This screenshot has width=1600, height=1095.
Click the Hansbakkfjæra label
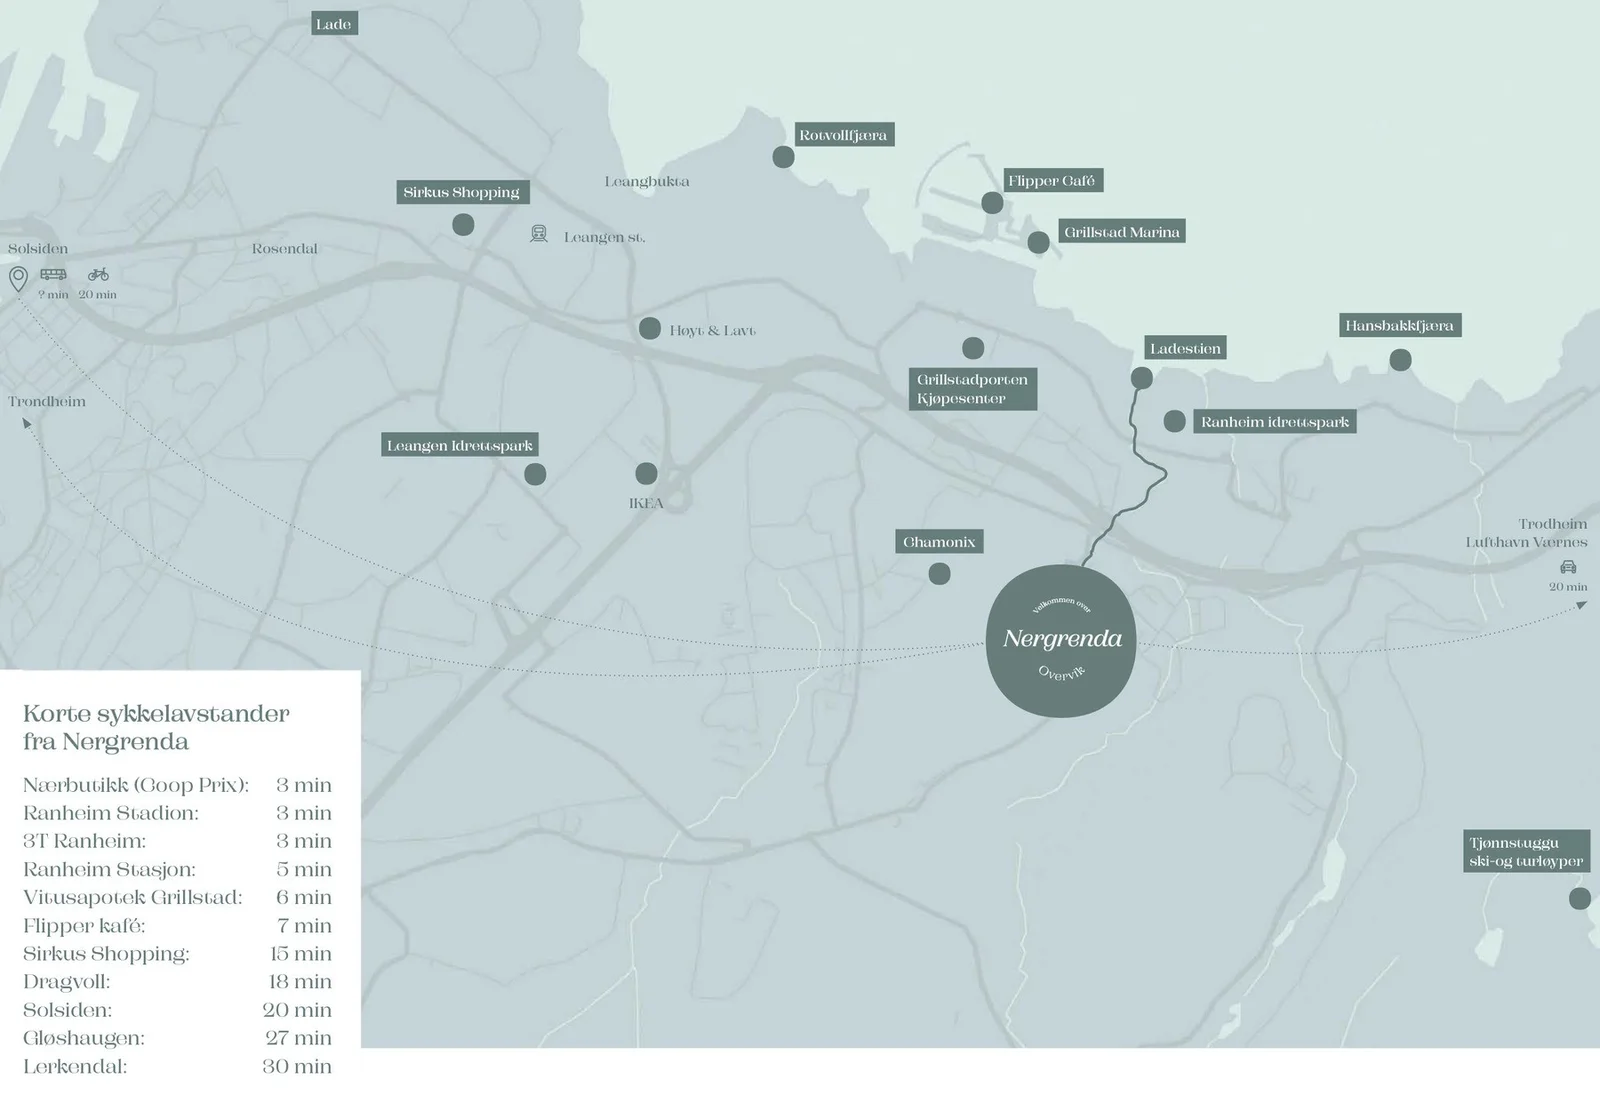point(1400,325)
